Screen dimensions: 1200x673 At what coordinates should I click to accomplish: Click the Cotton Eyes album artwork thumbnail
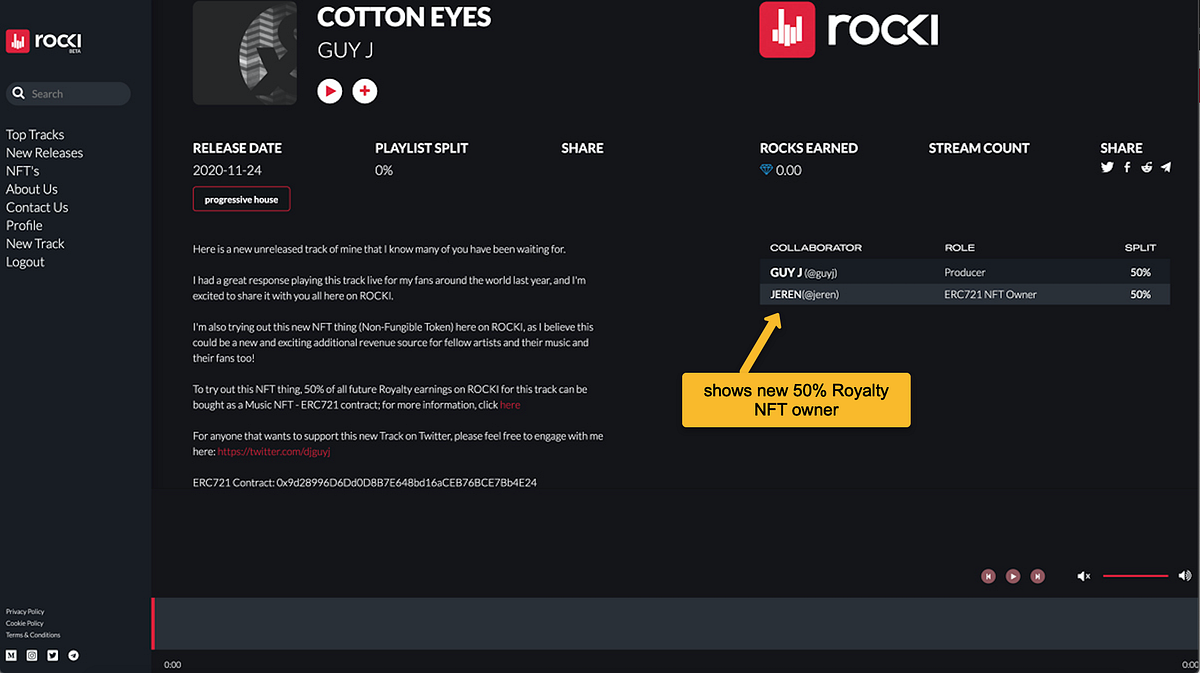(x=245, y=53)
